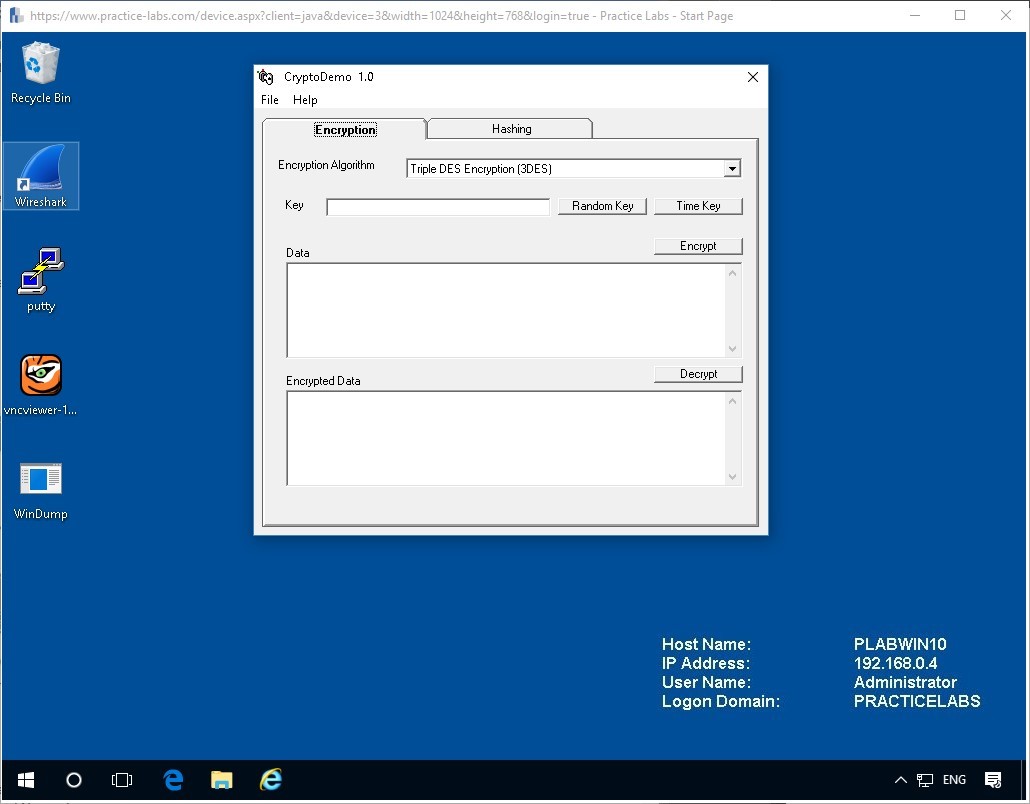The height and width of the screenshot is (804, 1030).
Task: Open Wireshark from the desktop
Action: (41, 175)
